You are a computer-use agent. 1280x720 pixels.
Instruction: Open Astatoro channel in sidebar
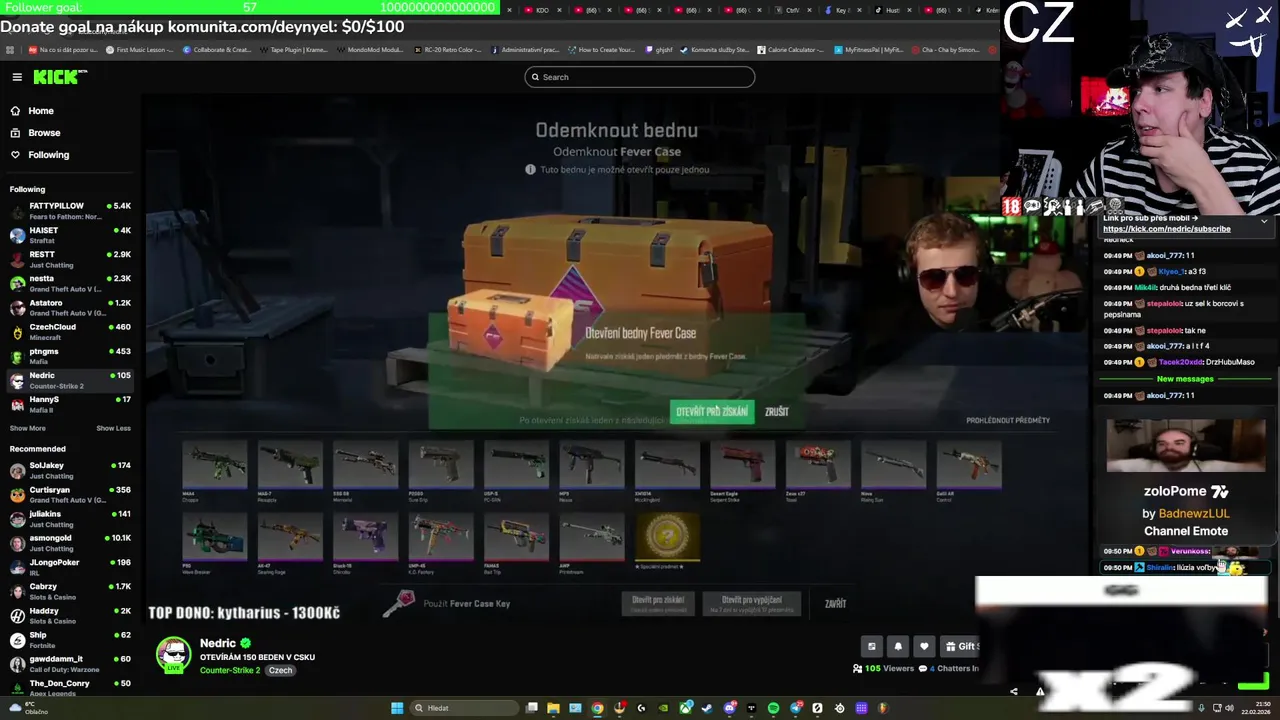[x=70, y=307]
